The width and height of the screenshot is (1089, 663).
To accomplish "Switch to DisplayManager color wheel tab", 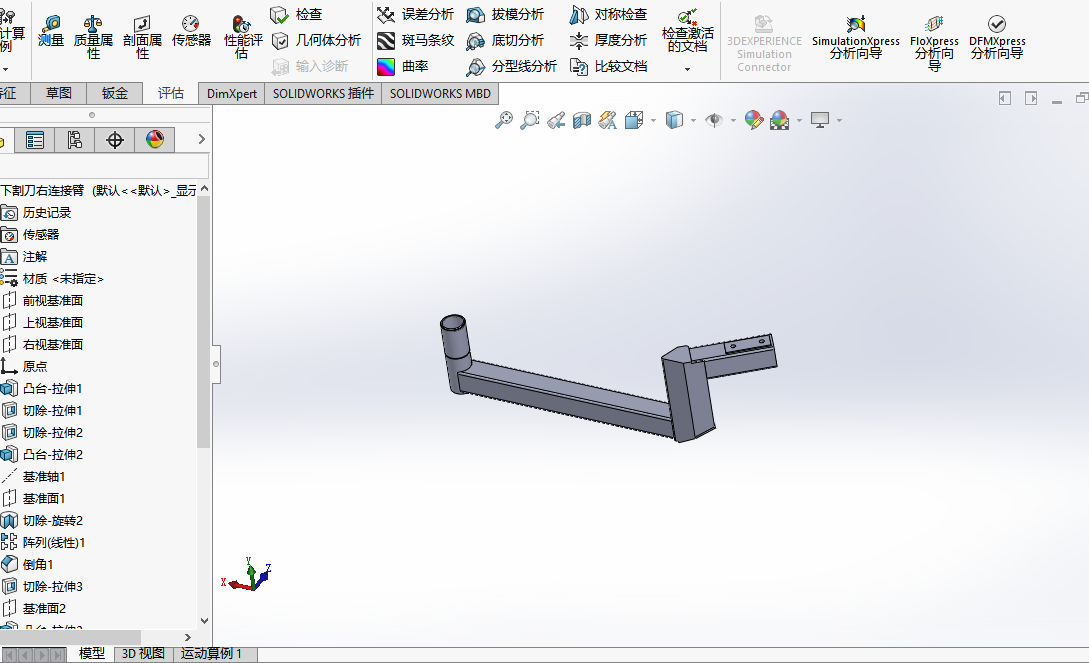I will (155, 140).
